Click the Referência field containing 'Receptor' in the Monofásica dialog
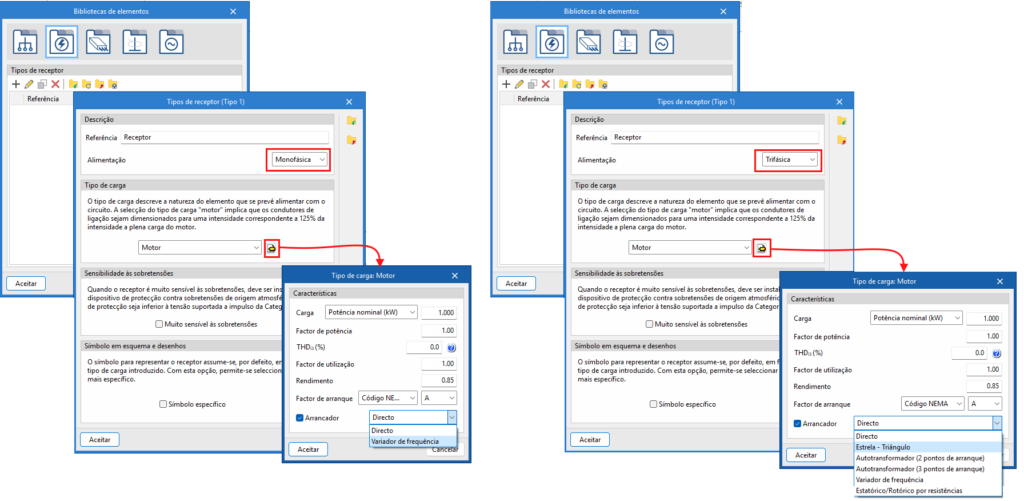 (225, 138)
